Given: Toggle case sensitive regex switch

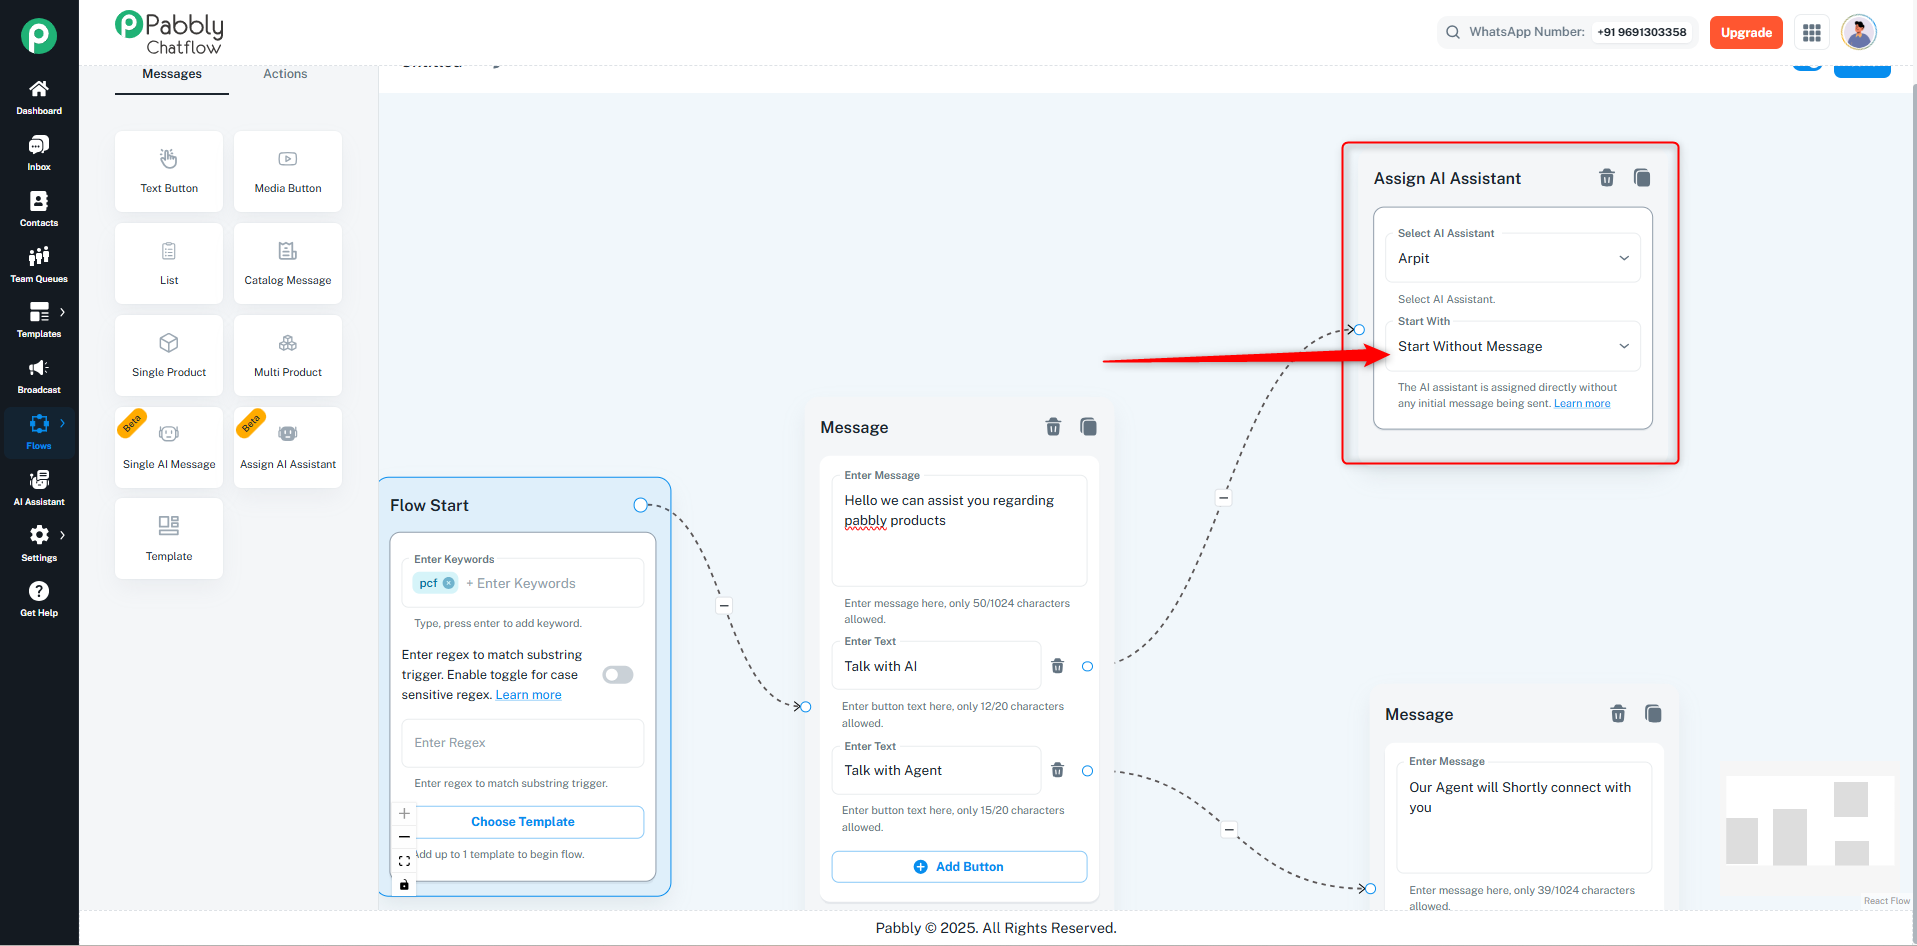Looking at the screenshot, I should click(618, 675).
